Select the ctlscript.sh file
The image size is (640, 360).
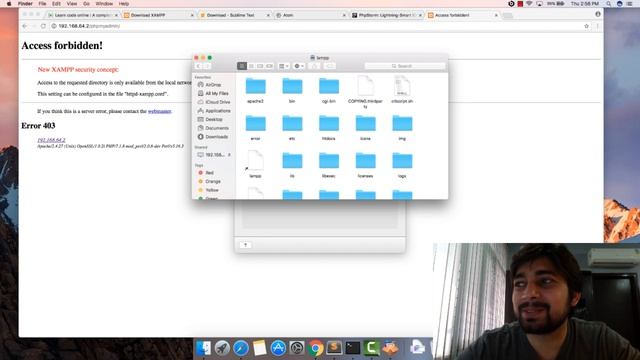402,86
